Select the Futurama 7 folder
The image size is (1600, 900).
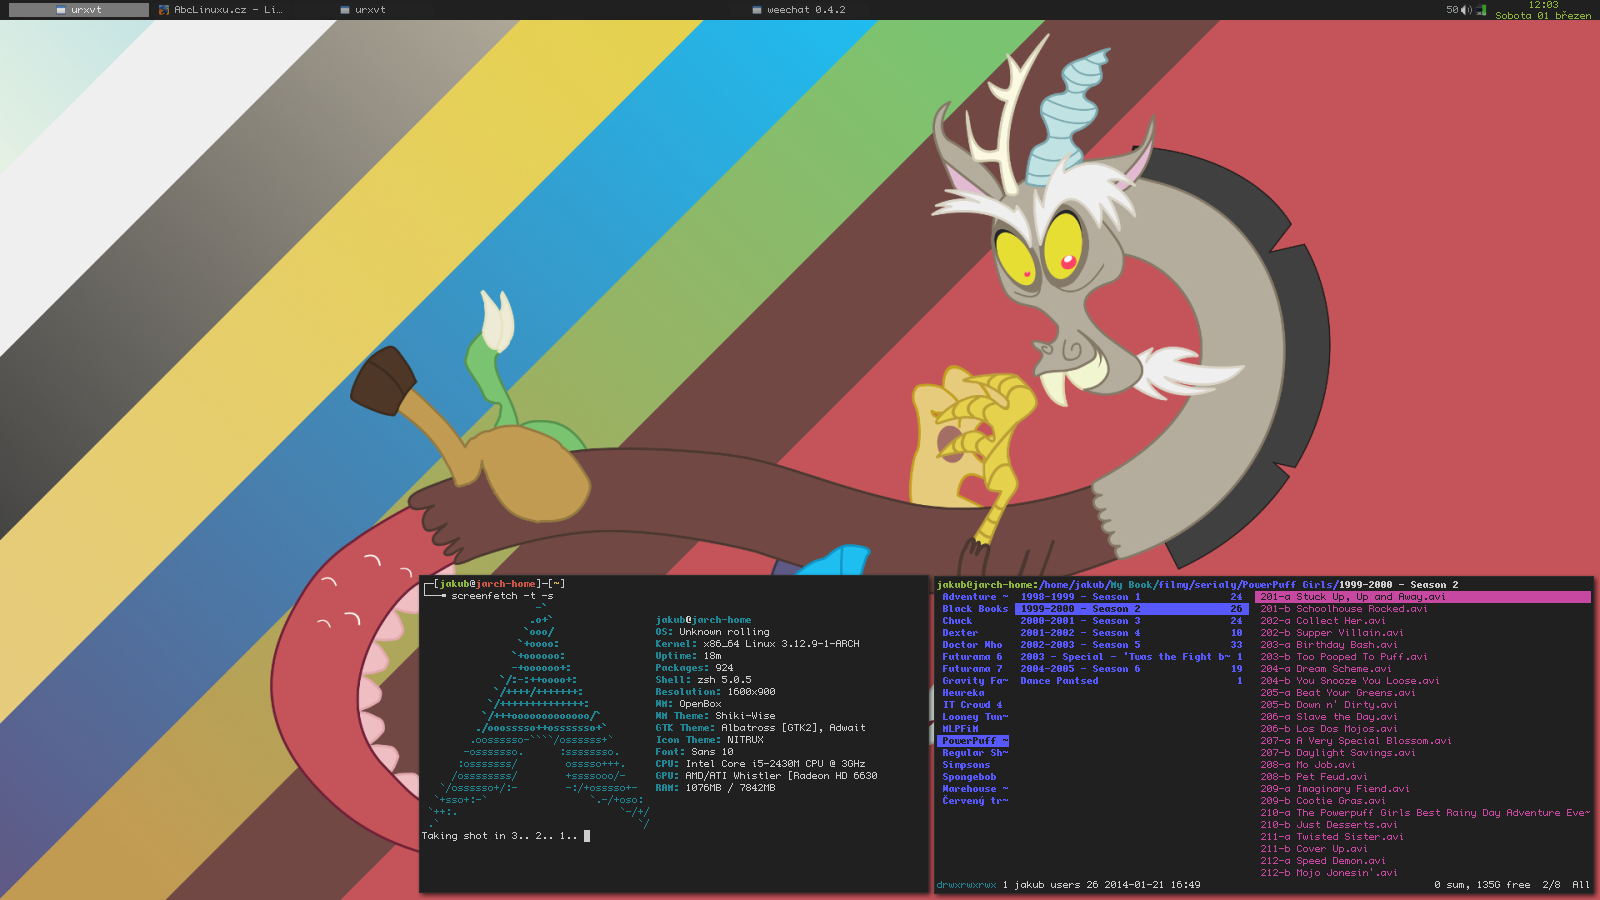click(x=972, y=669)
